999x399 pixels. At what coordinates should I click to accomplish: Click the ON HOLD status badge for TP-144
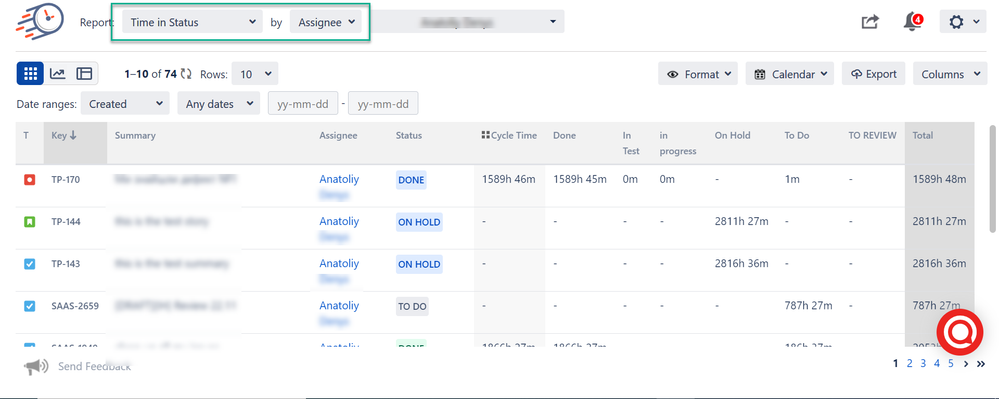[419, 222]
